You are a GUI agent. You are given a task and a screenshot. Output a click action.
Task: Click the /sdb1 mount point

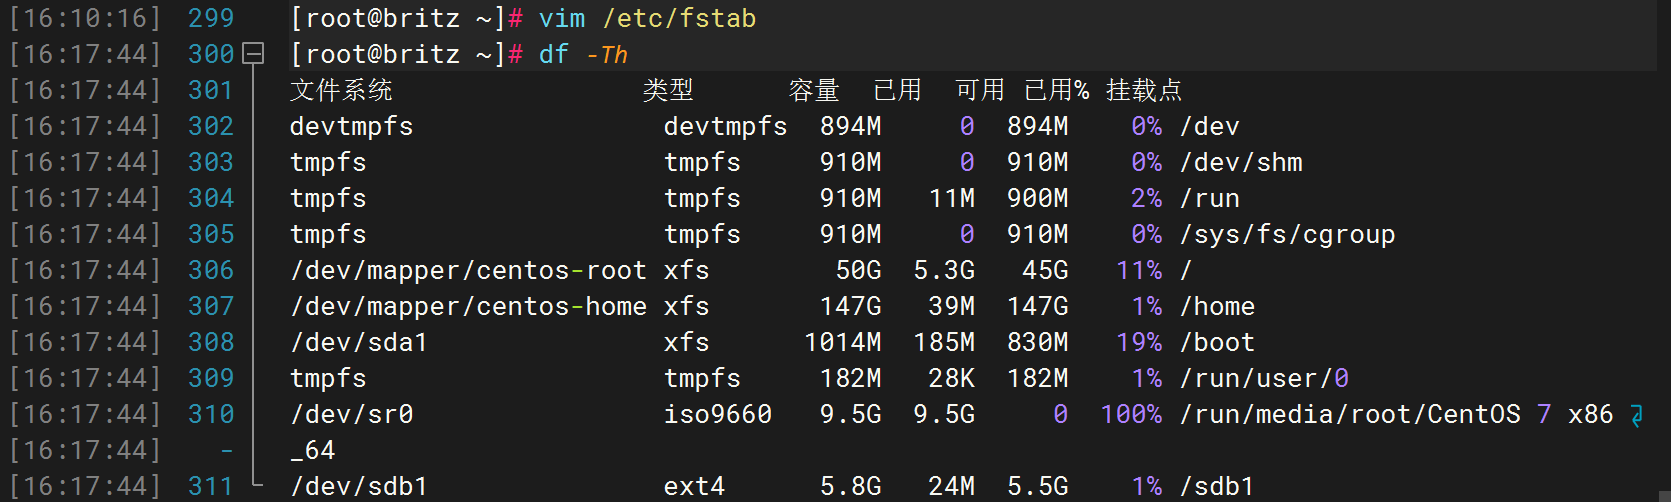(x=1218, y=486)
